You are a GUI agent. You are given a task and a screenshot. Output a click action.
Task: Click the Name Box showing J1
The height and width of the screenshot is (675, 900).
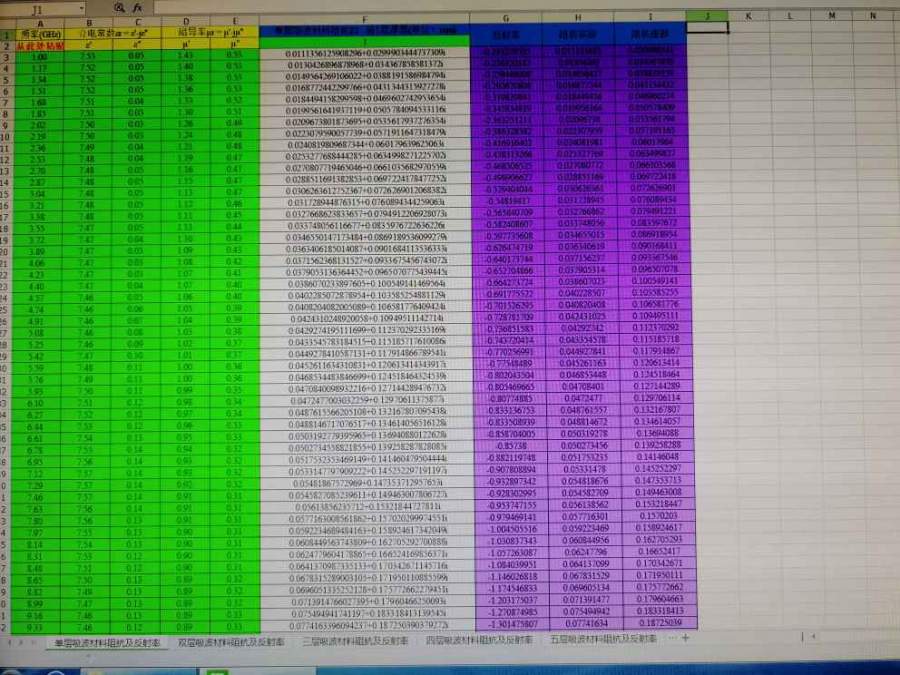point(38,9)
